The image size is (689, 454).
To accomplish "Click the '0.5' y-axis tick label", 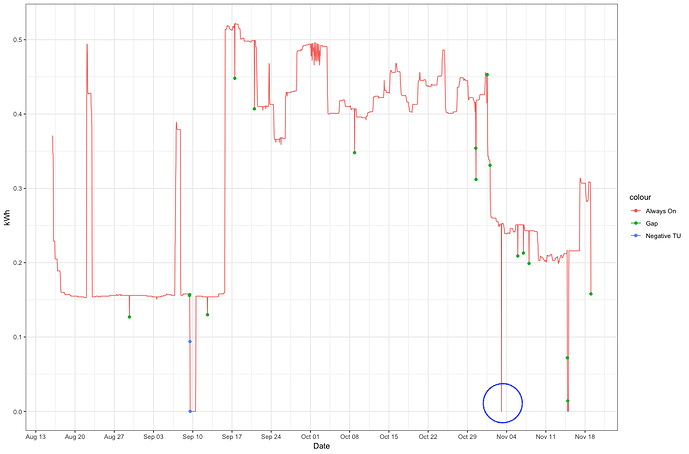I will click(18, 40).
